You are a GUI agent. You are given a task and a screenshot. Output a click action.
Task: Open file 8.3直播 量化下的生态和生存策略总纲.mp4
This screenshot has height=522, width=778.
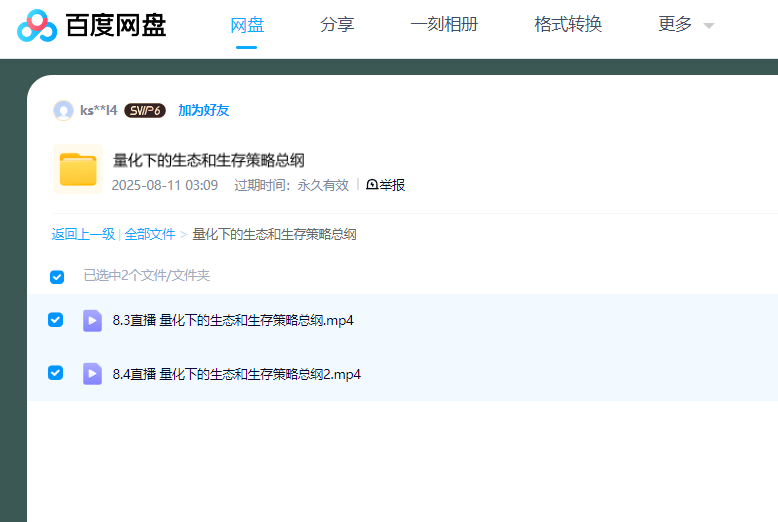pyautogui.click(x=233, y=320)
